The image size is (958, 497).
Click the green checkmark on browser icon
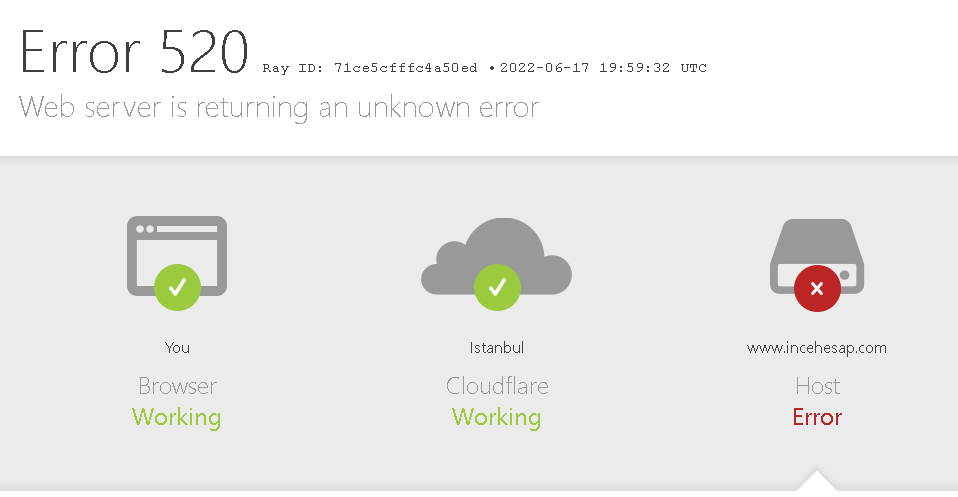pos(177,287)
